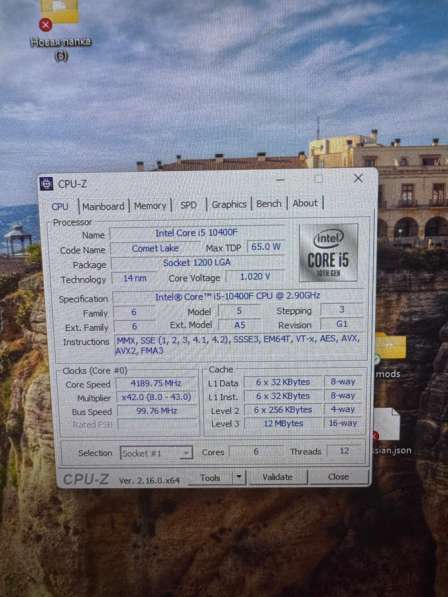Click the Specification field text
The image size is (448, 597).
(238, 296)
